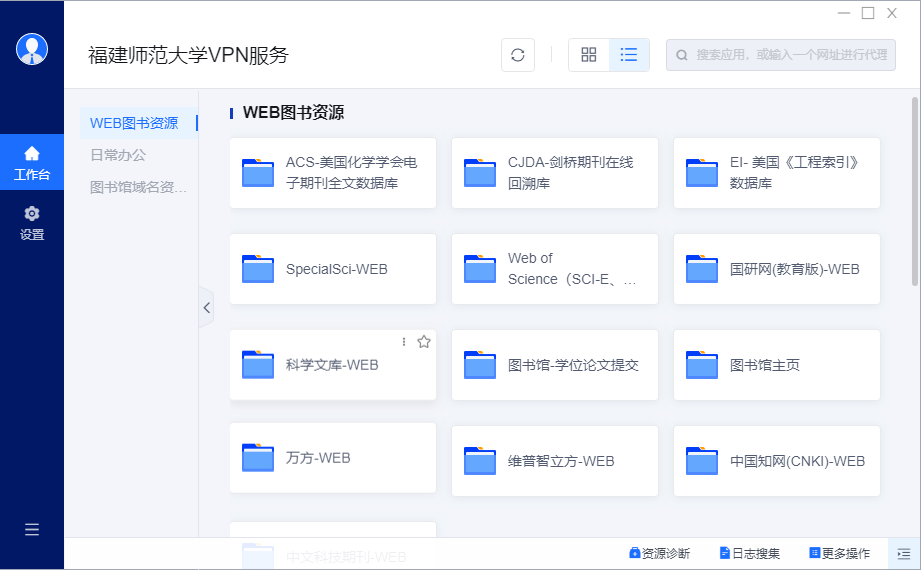Click the hamburger menu icon at sidebar bottom

(32, 530)
